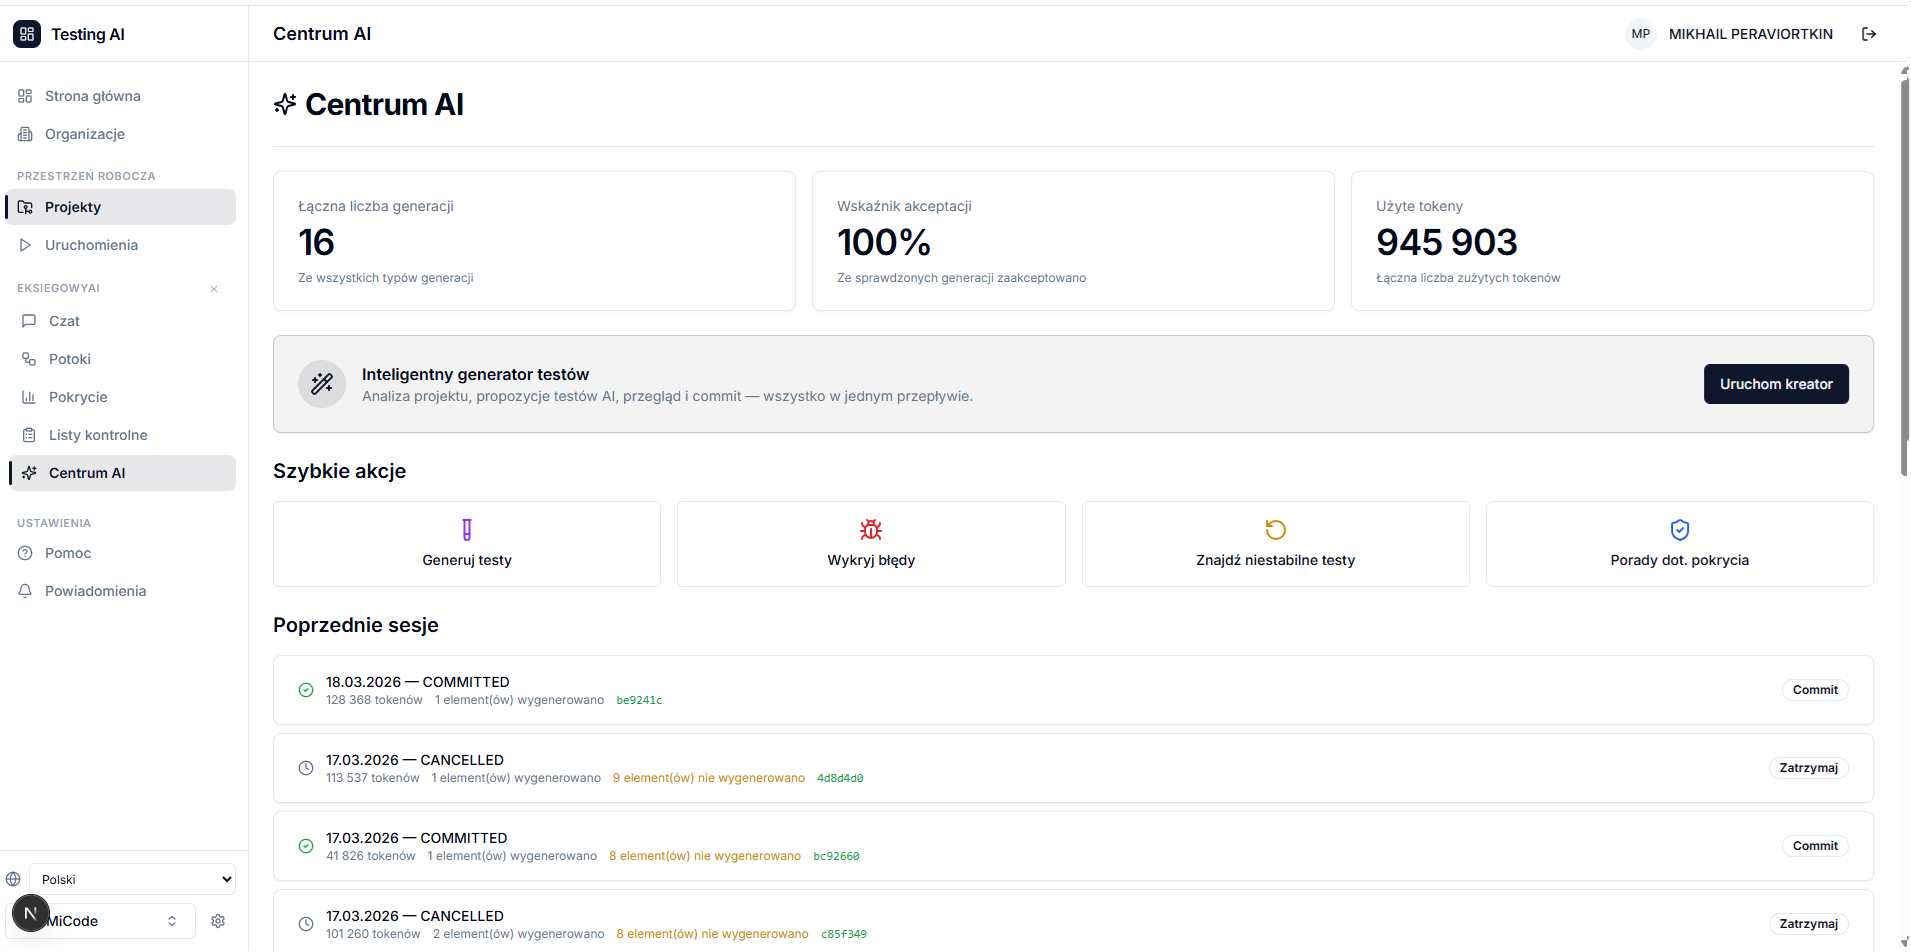Click the Pokrycie chart icon
The height and width of the screenshot is (952, 1911).
click(29, 397)
